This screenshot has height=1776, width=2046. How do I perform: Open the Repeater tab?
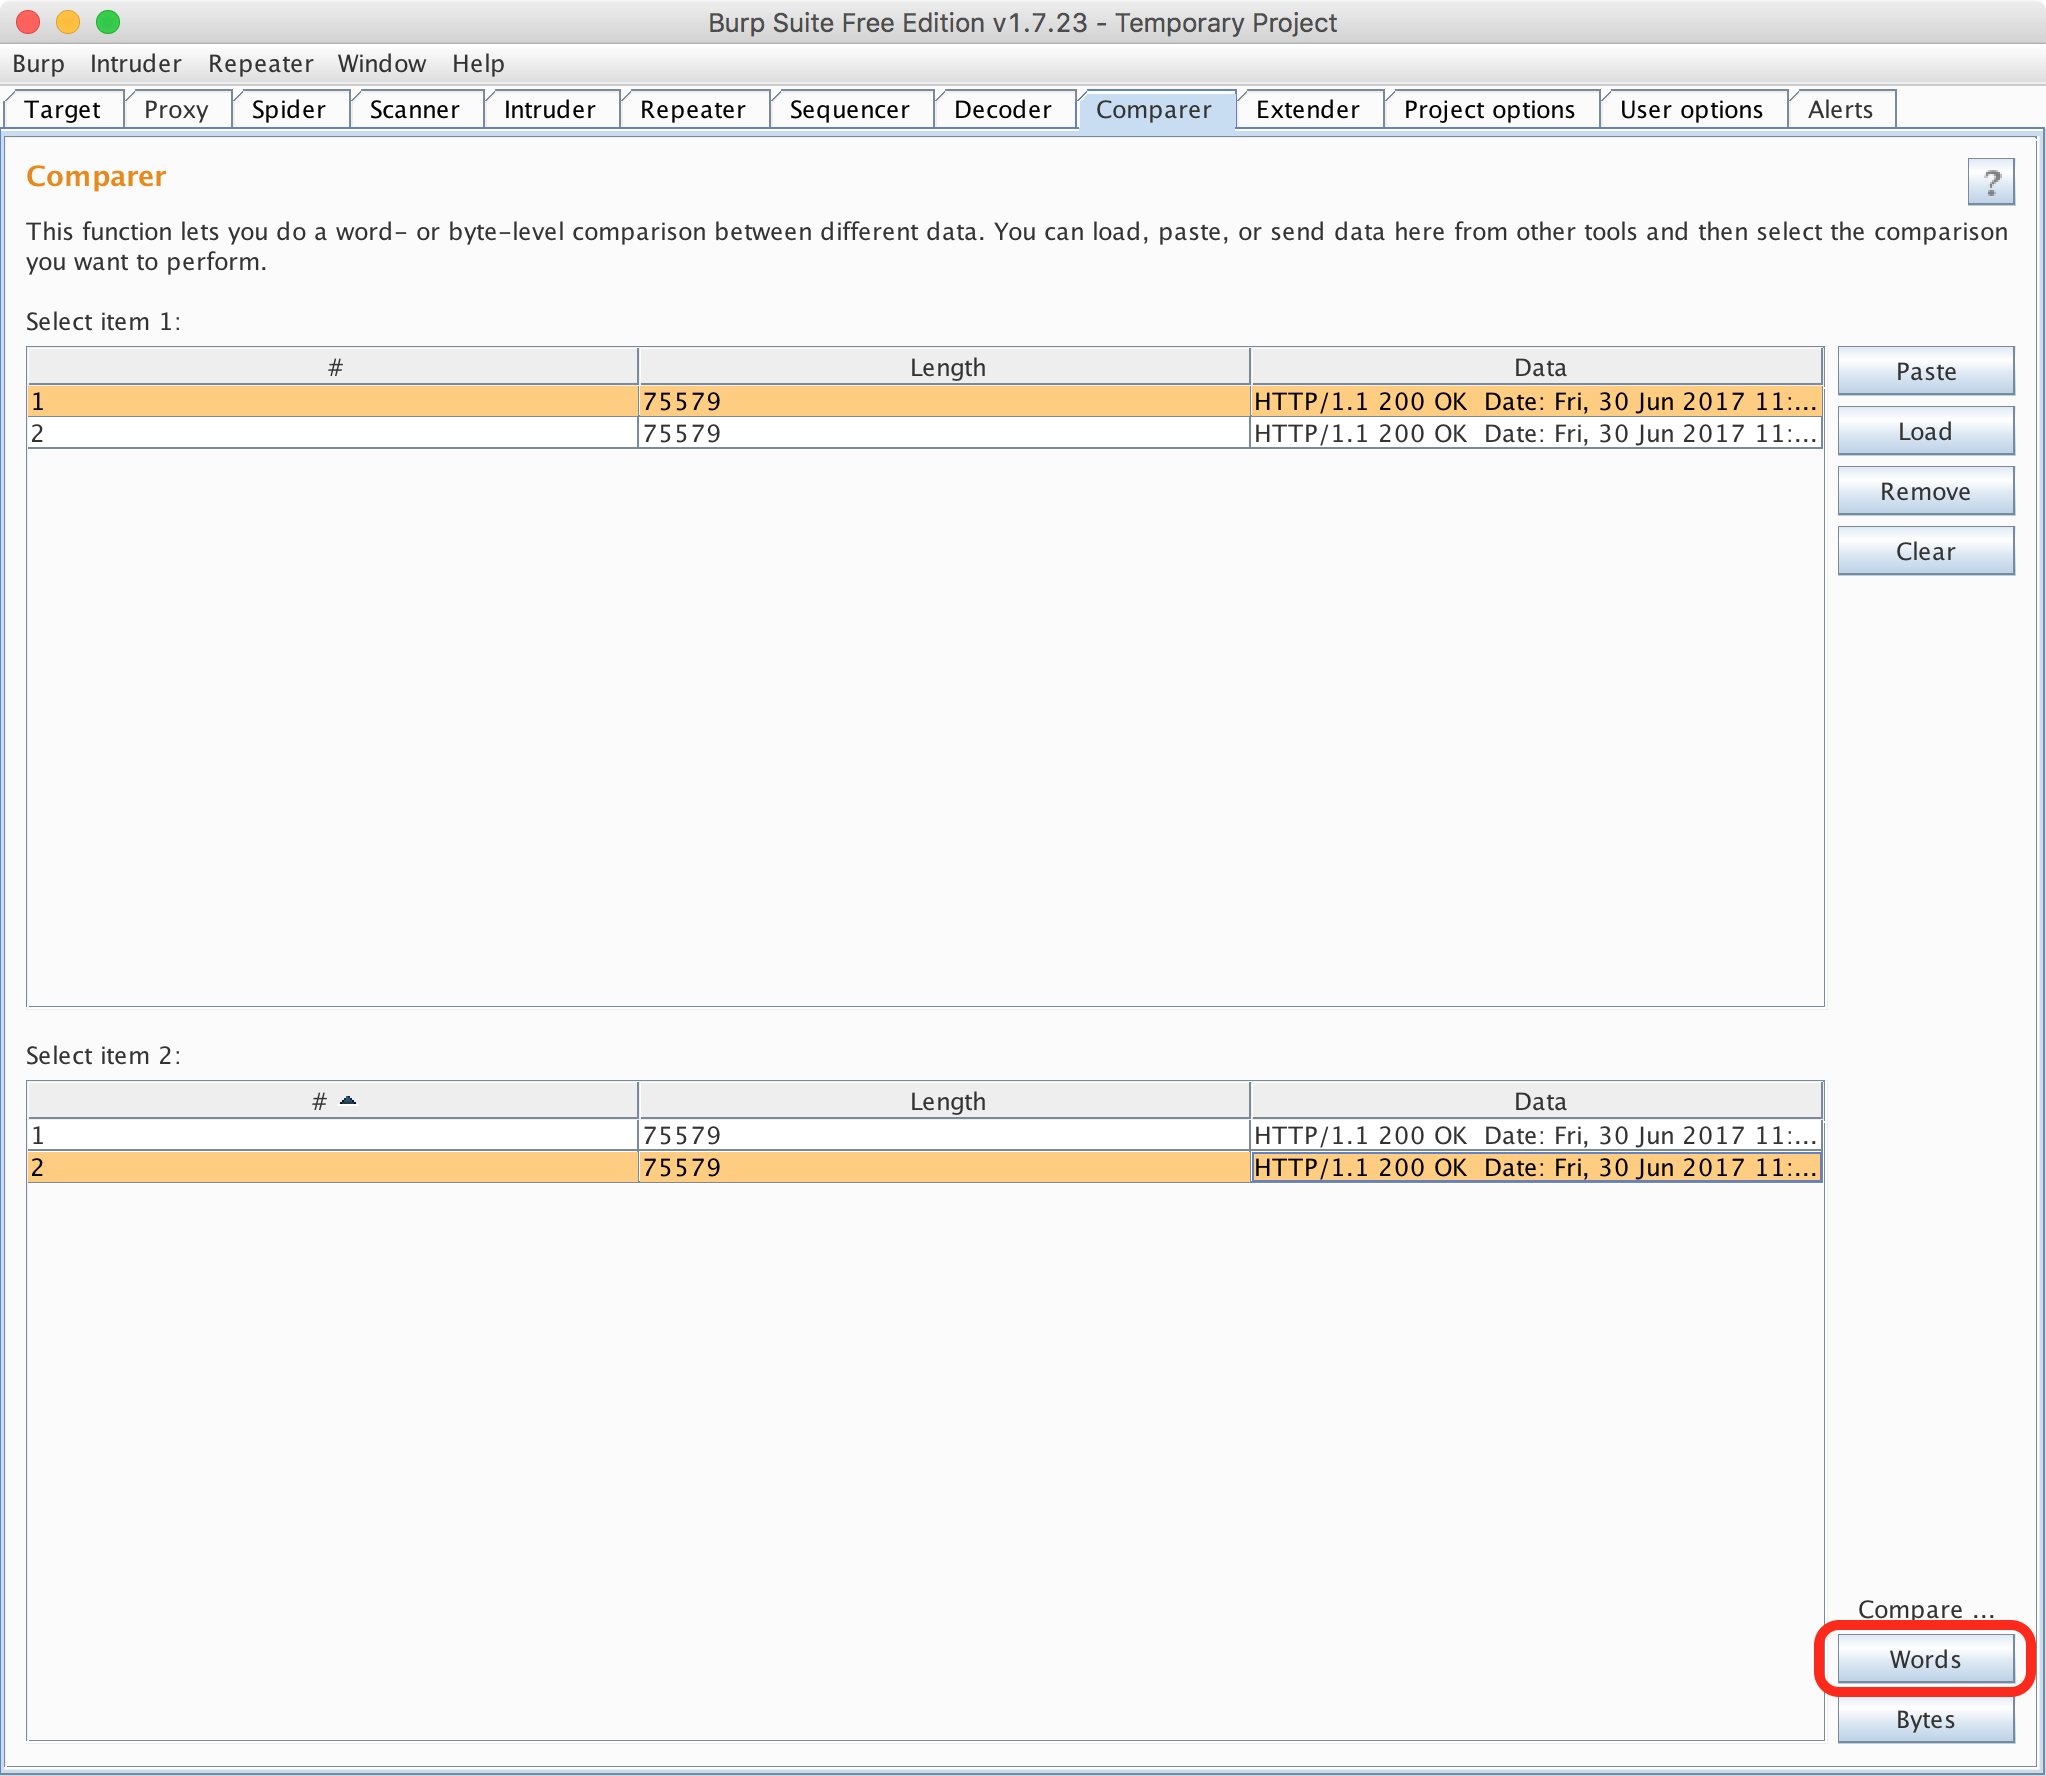click(x=692, y=109)
